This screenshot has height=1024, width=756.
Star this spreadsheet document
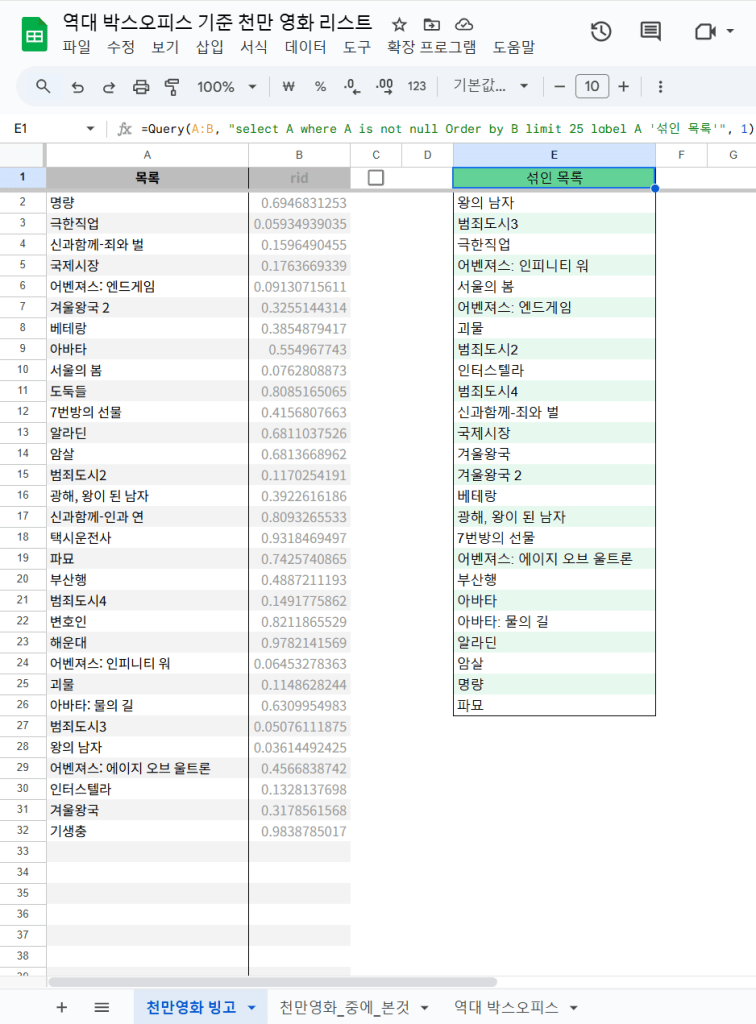(x=399, y=24)
